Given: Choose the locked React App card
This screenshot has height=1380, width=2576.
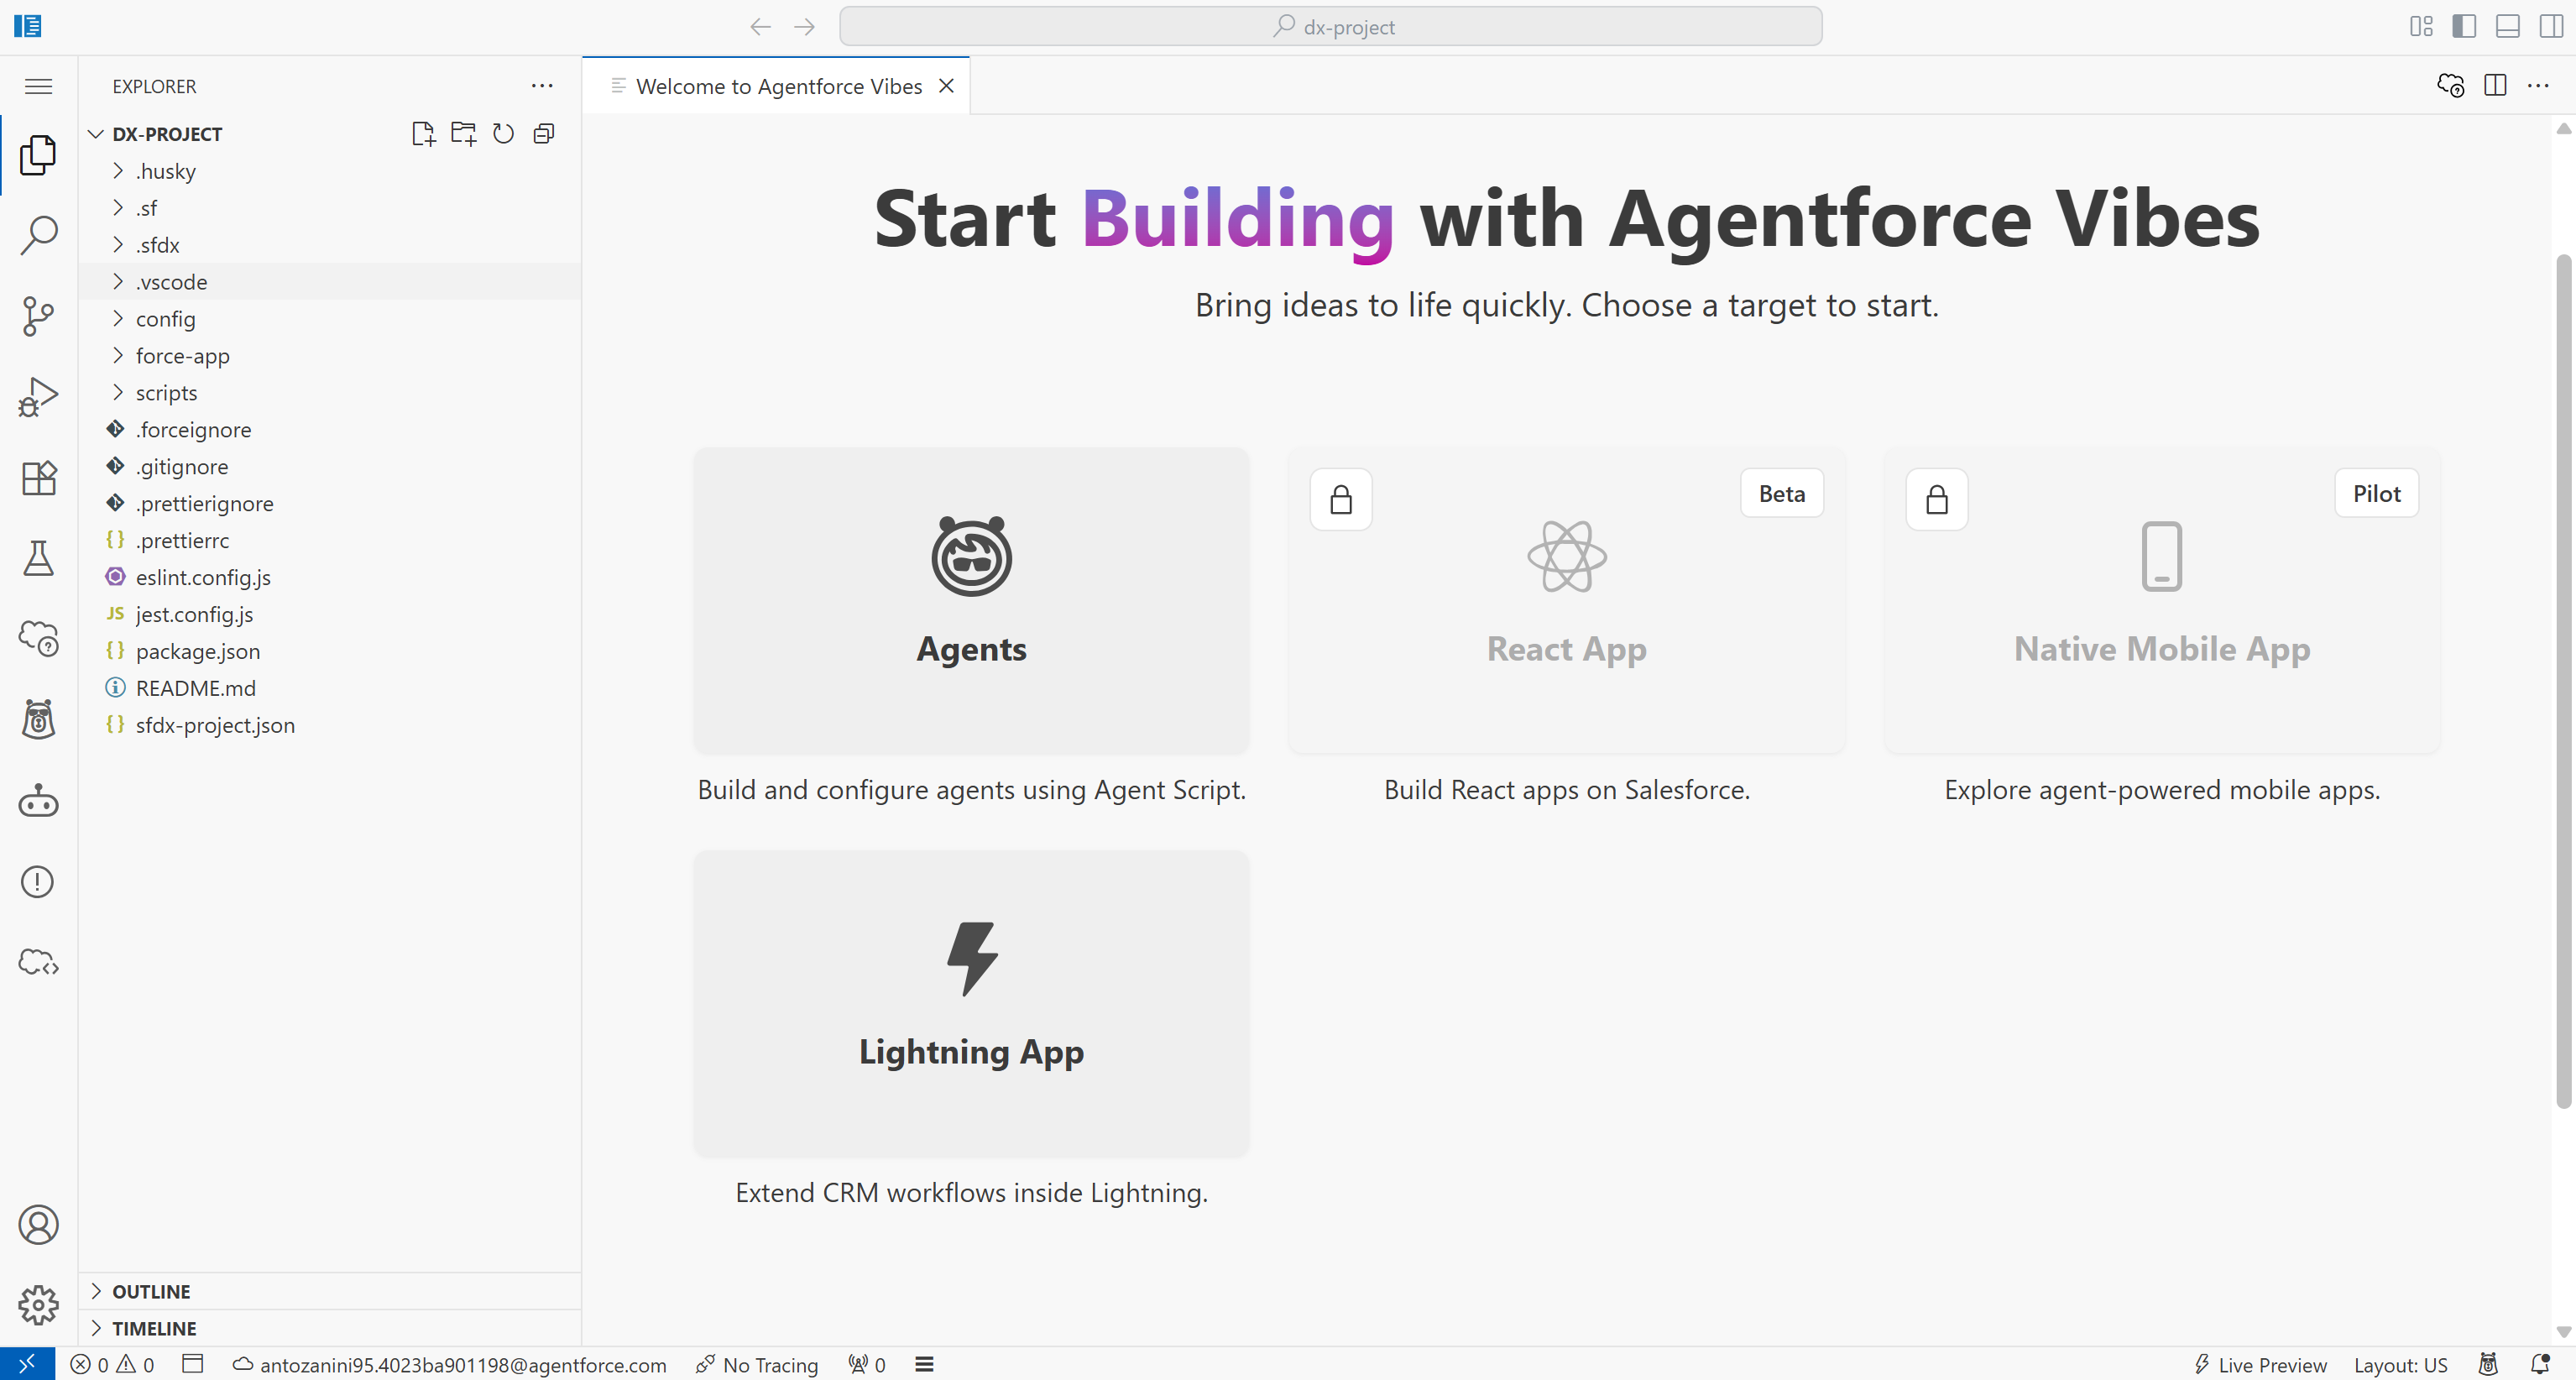Looking at the screenshot, I should (1566, 600).
